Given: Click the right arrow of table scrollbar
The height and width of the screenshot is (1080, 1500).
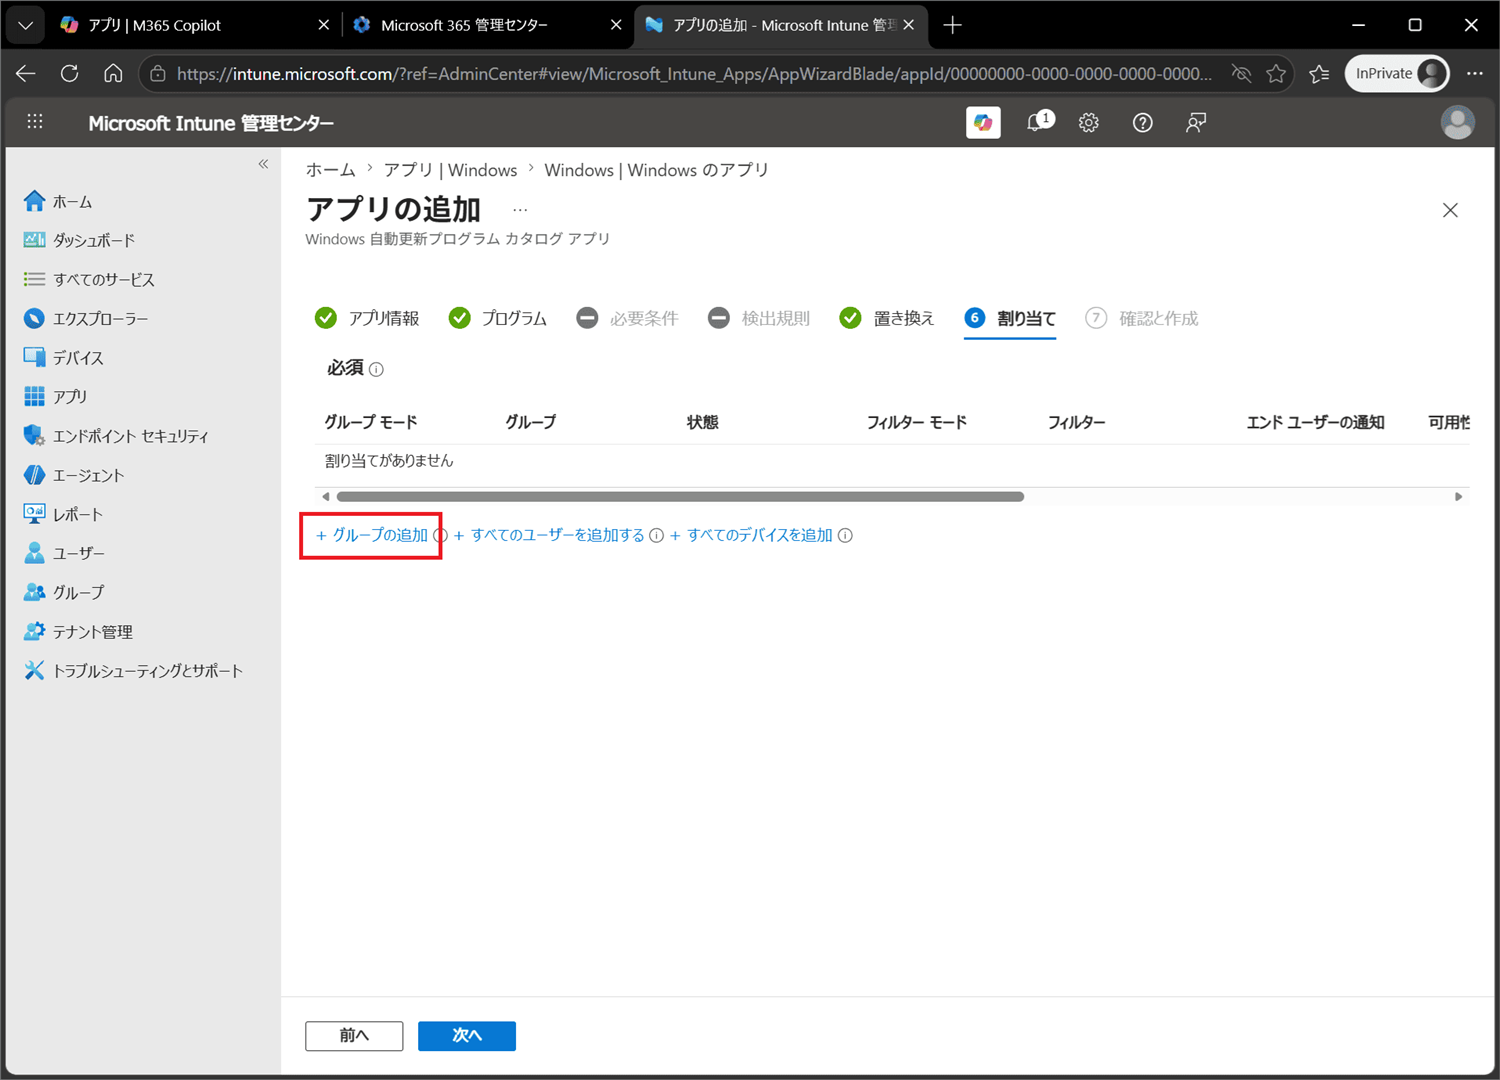Looking at the screenshot, I should (1458, 496).
